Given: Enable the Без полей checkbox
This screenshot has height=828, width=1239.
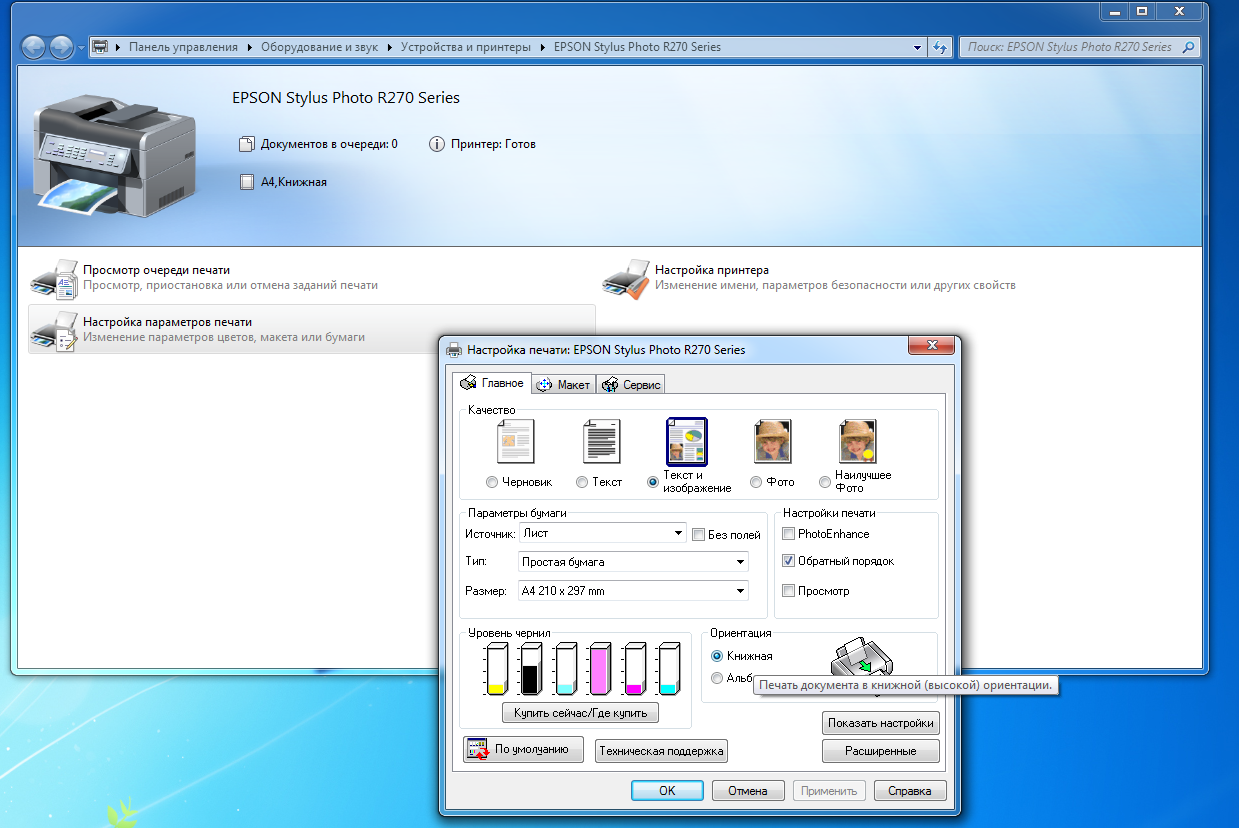Looking at the screenshot, I should pos(699,535).
